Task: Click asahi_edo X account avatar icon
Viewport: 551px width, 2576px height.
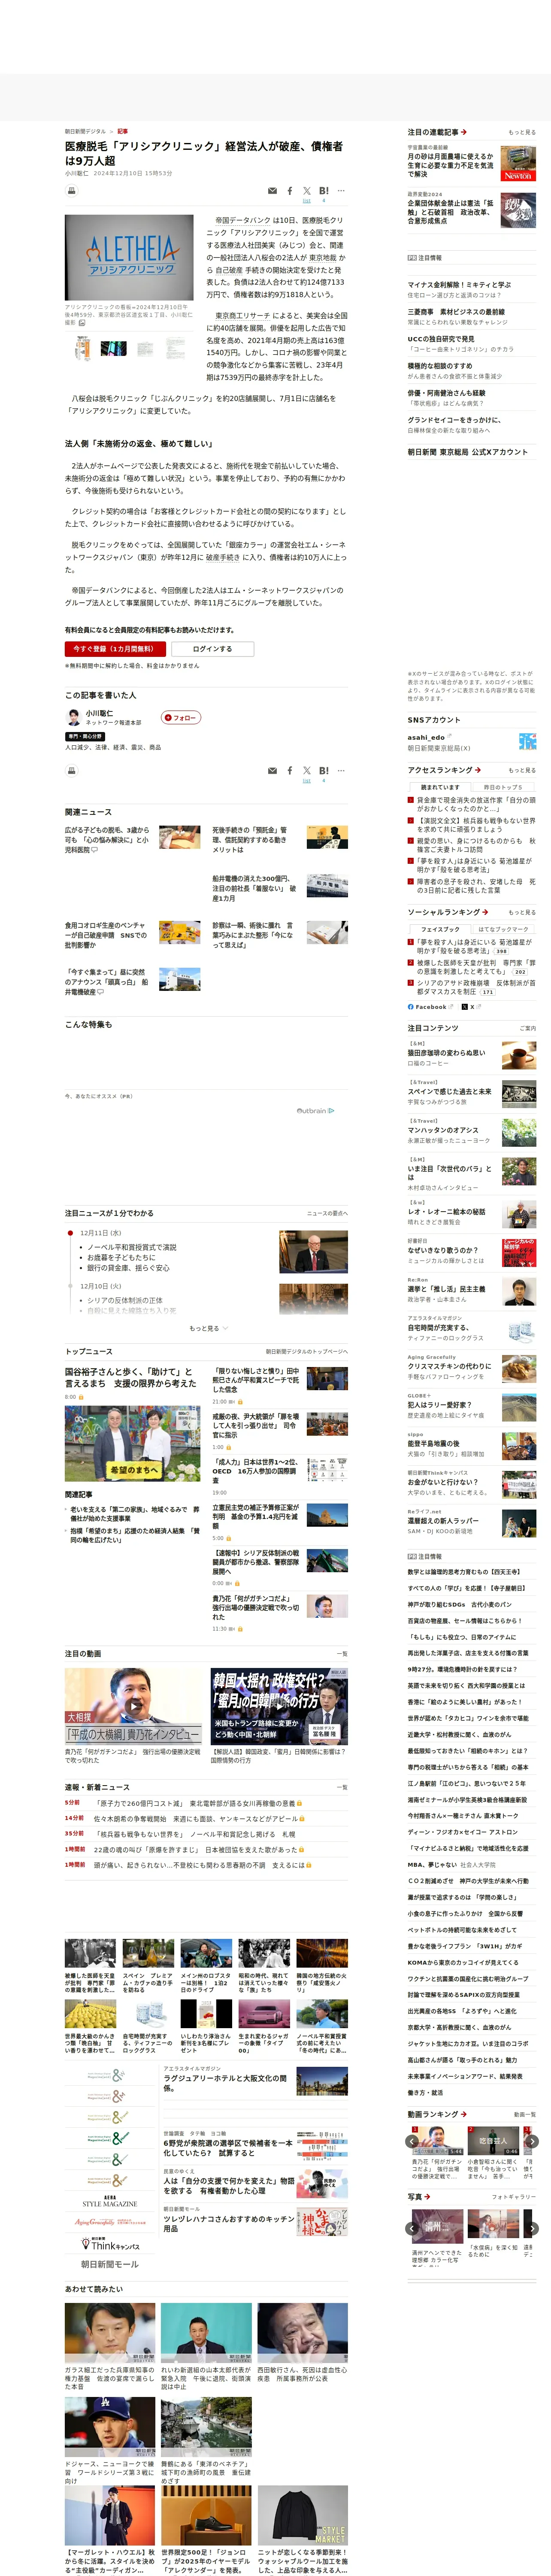Action: [527, 741]
